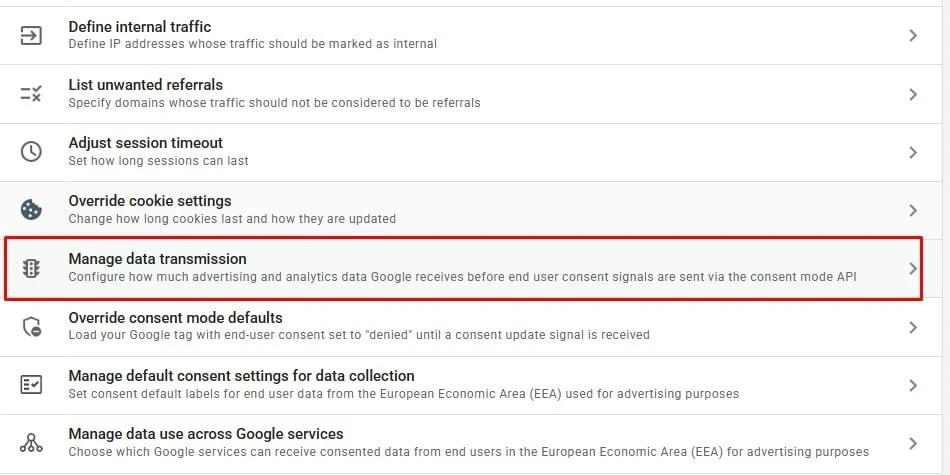Click the 'Set how long sessions can last' description

pos(158,161)
